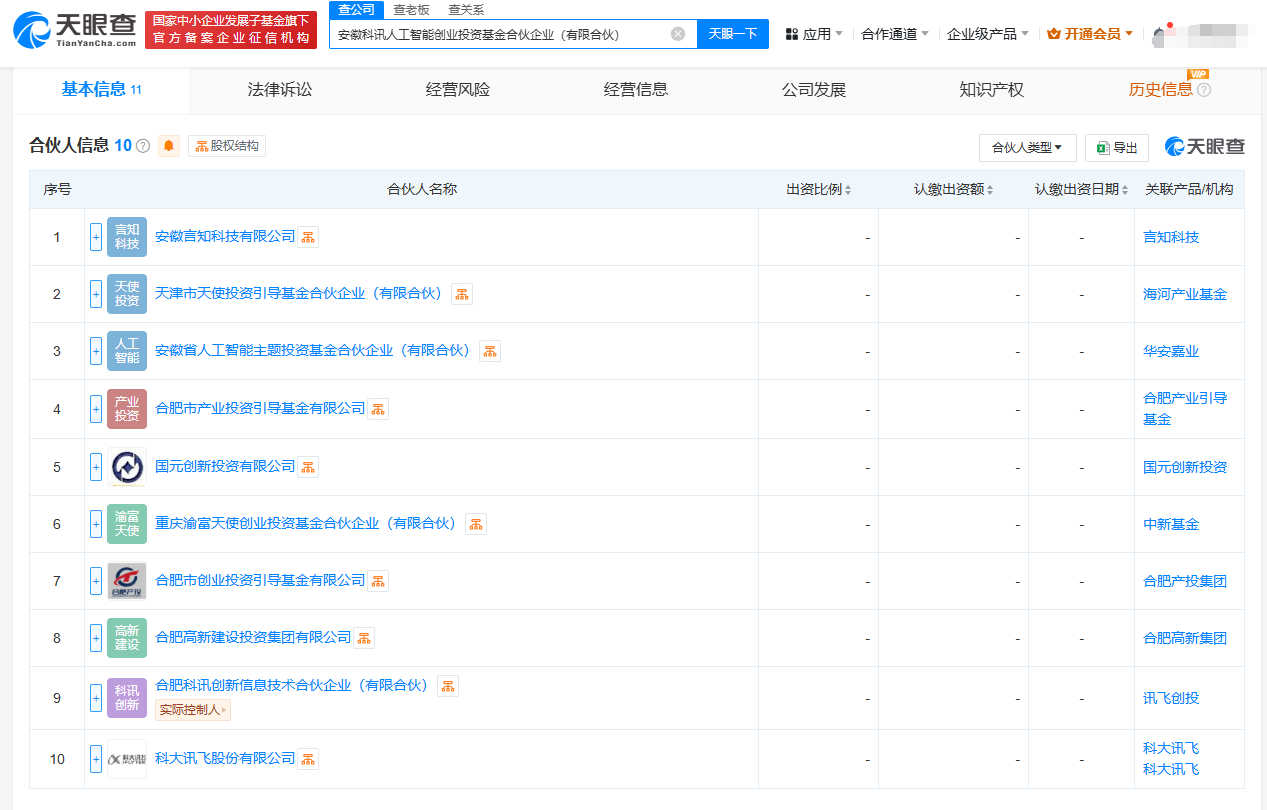Select the 查关系 search mode

click(x=466, y=10)
